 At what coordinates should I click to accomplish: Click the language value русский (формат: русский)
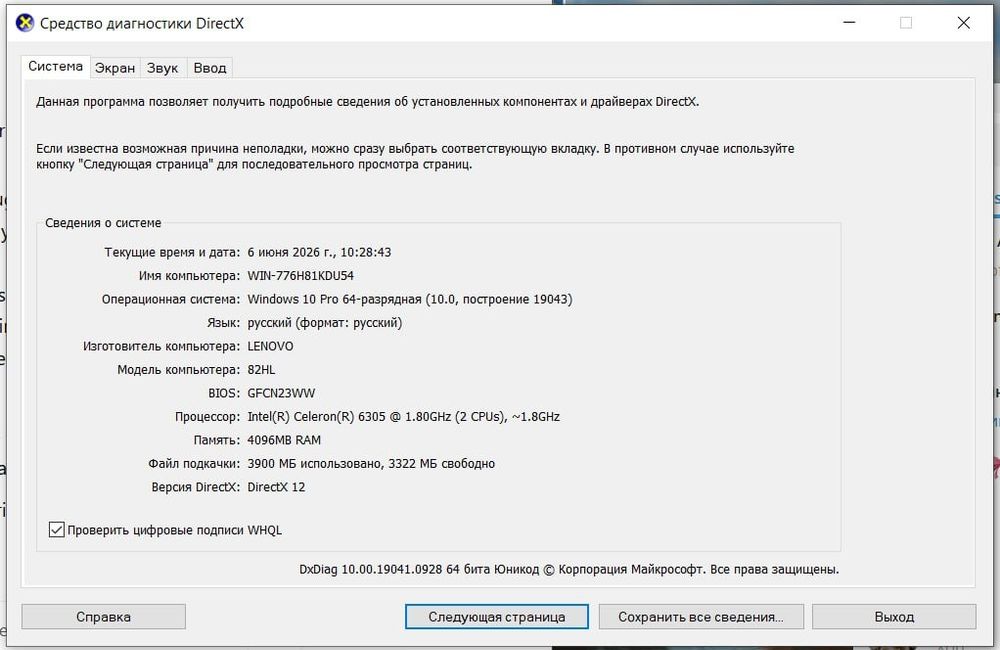pos(325,323)
